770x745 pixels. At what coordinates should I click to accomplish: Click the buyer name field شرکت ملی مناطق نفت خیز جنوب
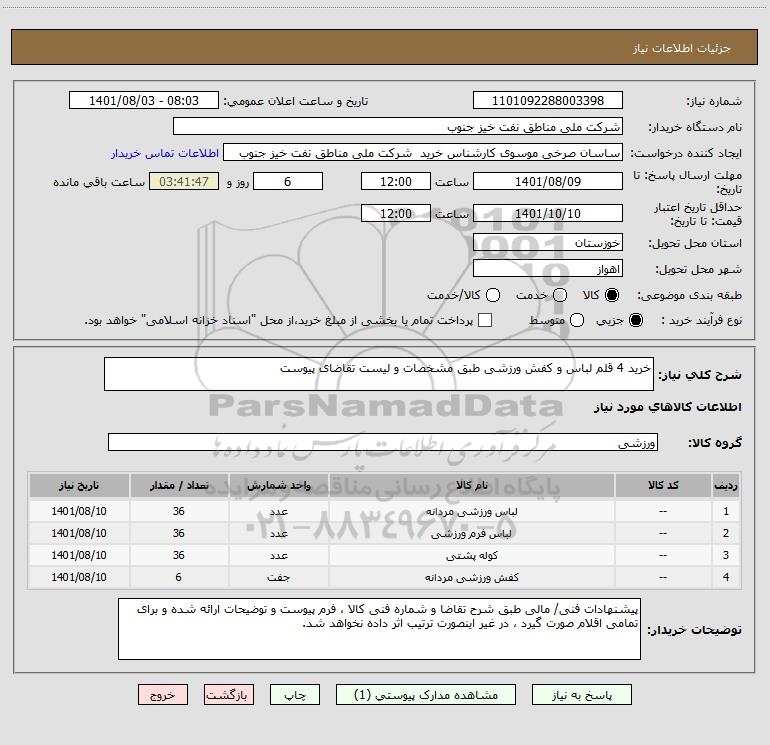(x=398, y=127)
